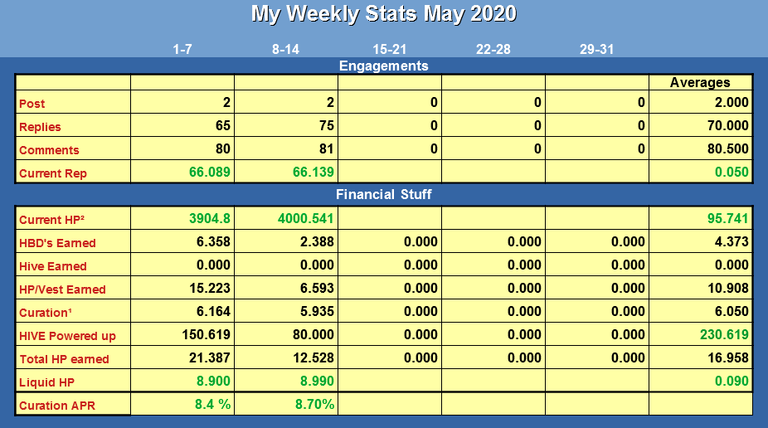The image size is (768, 428).
Task: Select the "Post" row label
Action: pos(32,103)
